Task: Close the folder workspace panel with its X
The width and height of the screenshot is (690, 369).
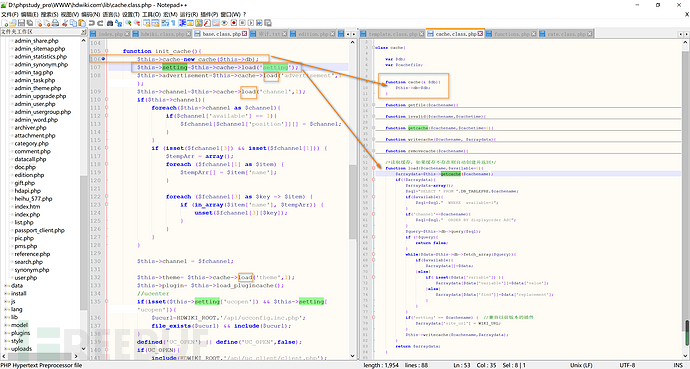Action: point(84,32)
